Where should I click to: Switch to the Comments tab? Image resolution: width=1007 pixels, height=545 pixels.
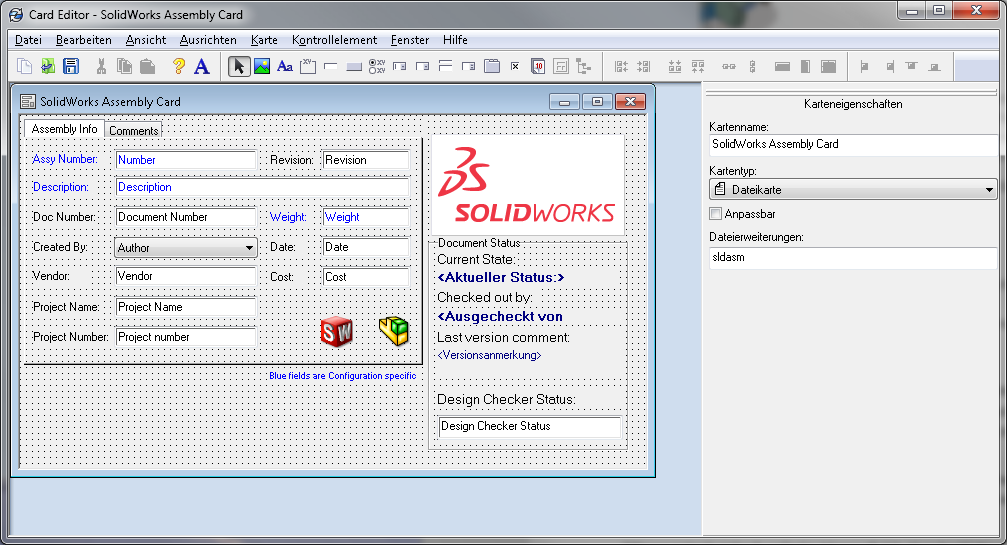[134, 130]
